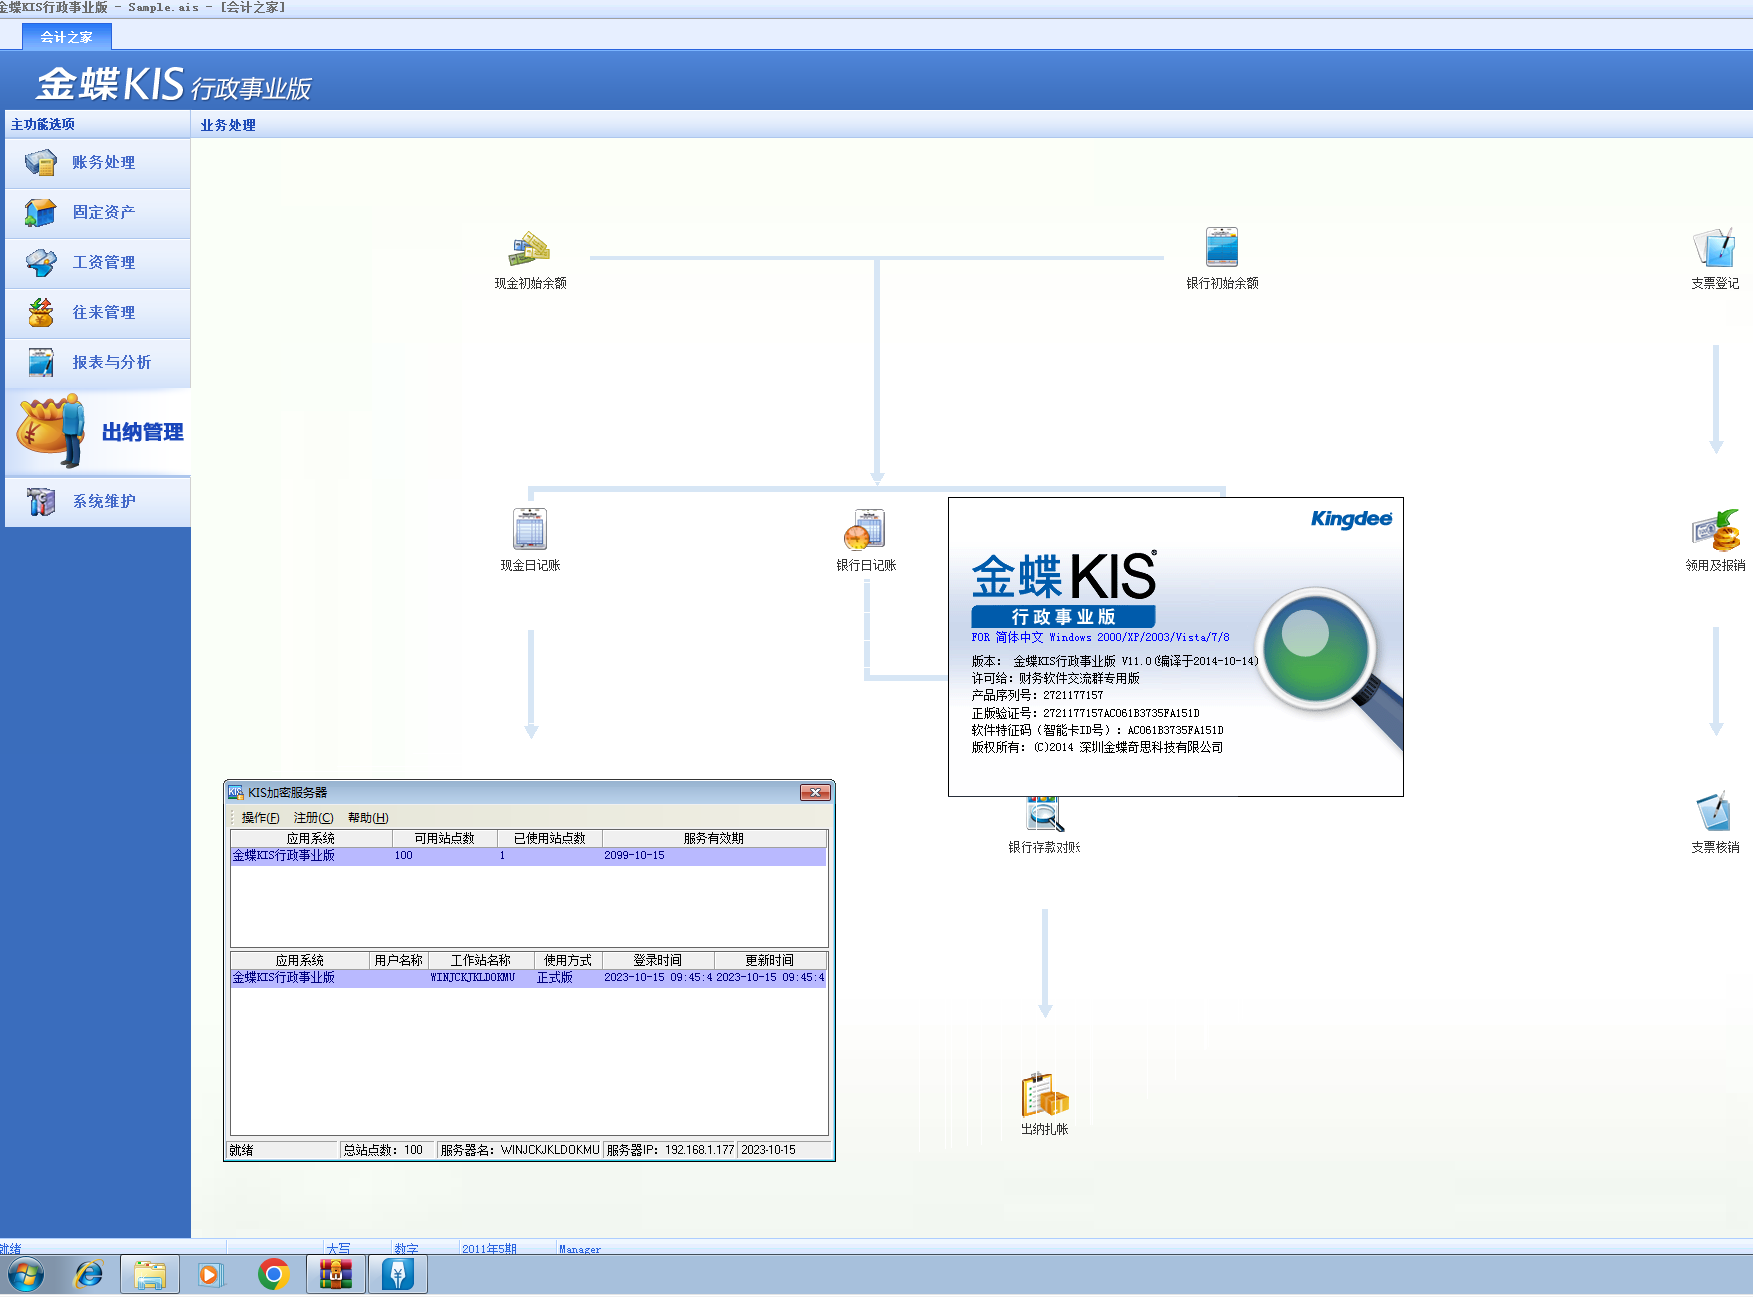Viewport: 1753px width, 1297px height.
Task: Click the Kingdee logo on about splash
Action: [1351, 518]
